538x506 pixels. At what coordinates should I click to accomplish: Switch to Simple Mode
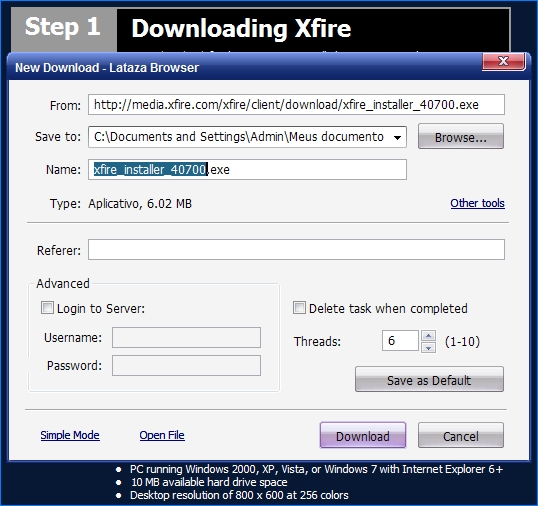(x=70, y=435)
